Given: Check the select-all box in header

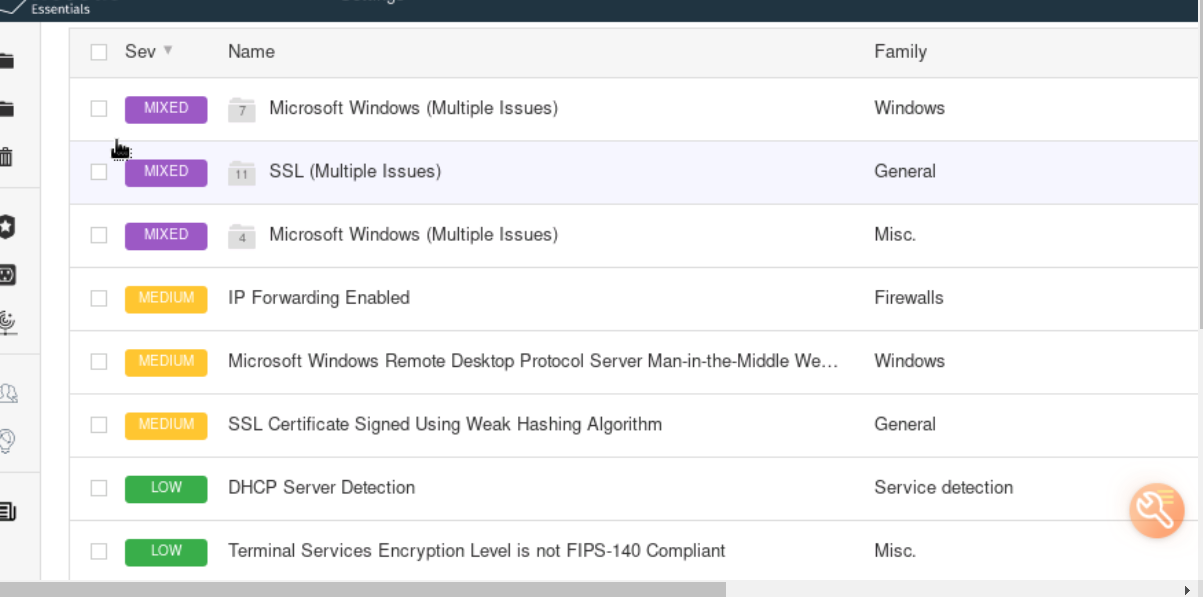Looking at the screenshot, I should [99, 52].
